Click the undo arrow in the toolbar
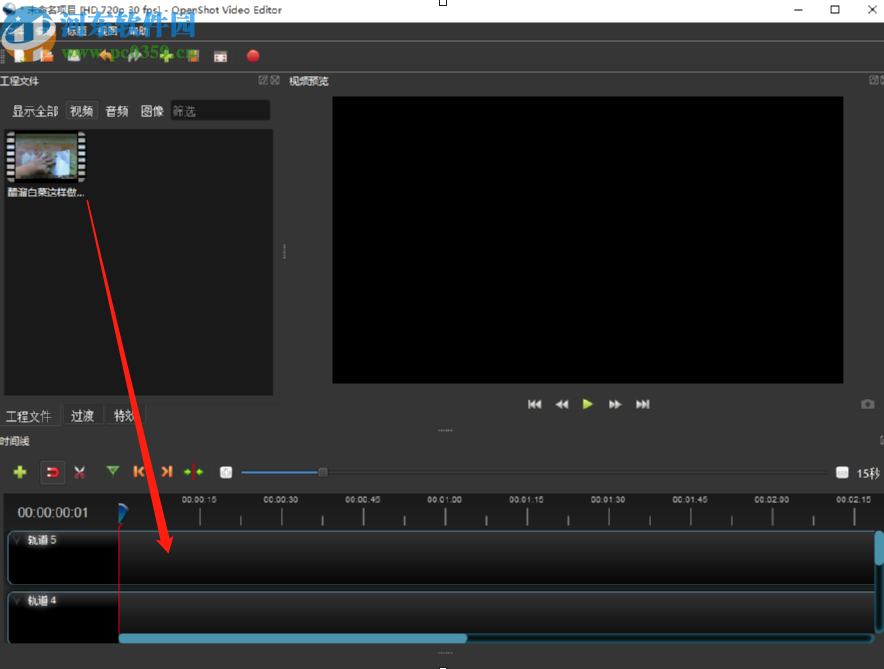The height and width of the screenshot is (669, 884). coord(105,55)
